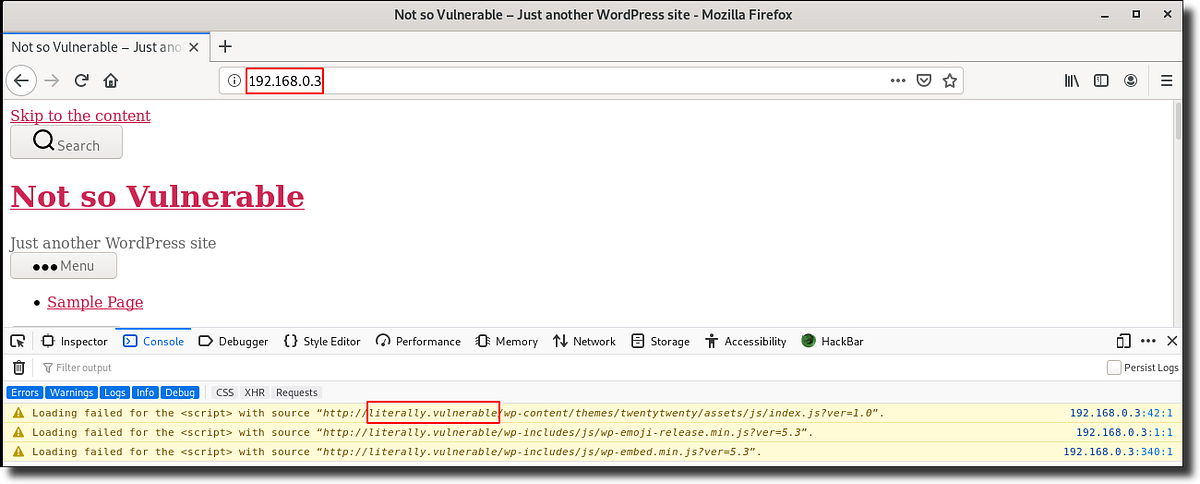Click the Pocket save icon
The image size is (1200, 484).
coord(925,81)
